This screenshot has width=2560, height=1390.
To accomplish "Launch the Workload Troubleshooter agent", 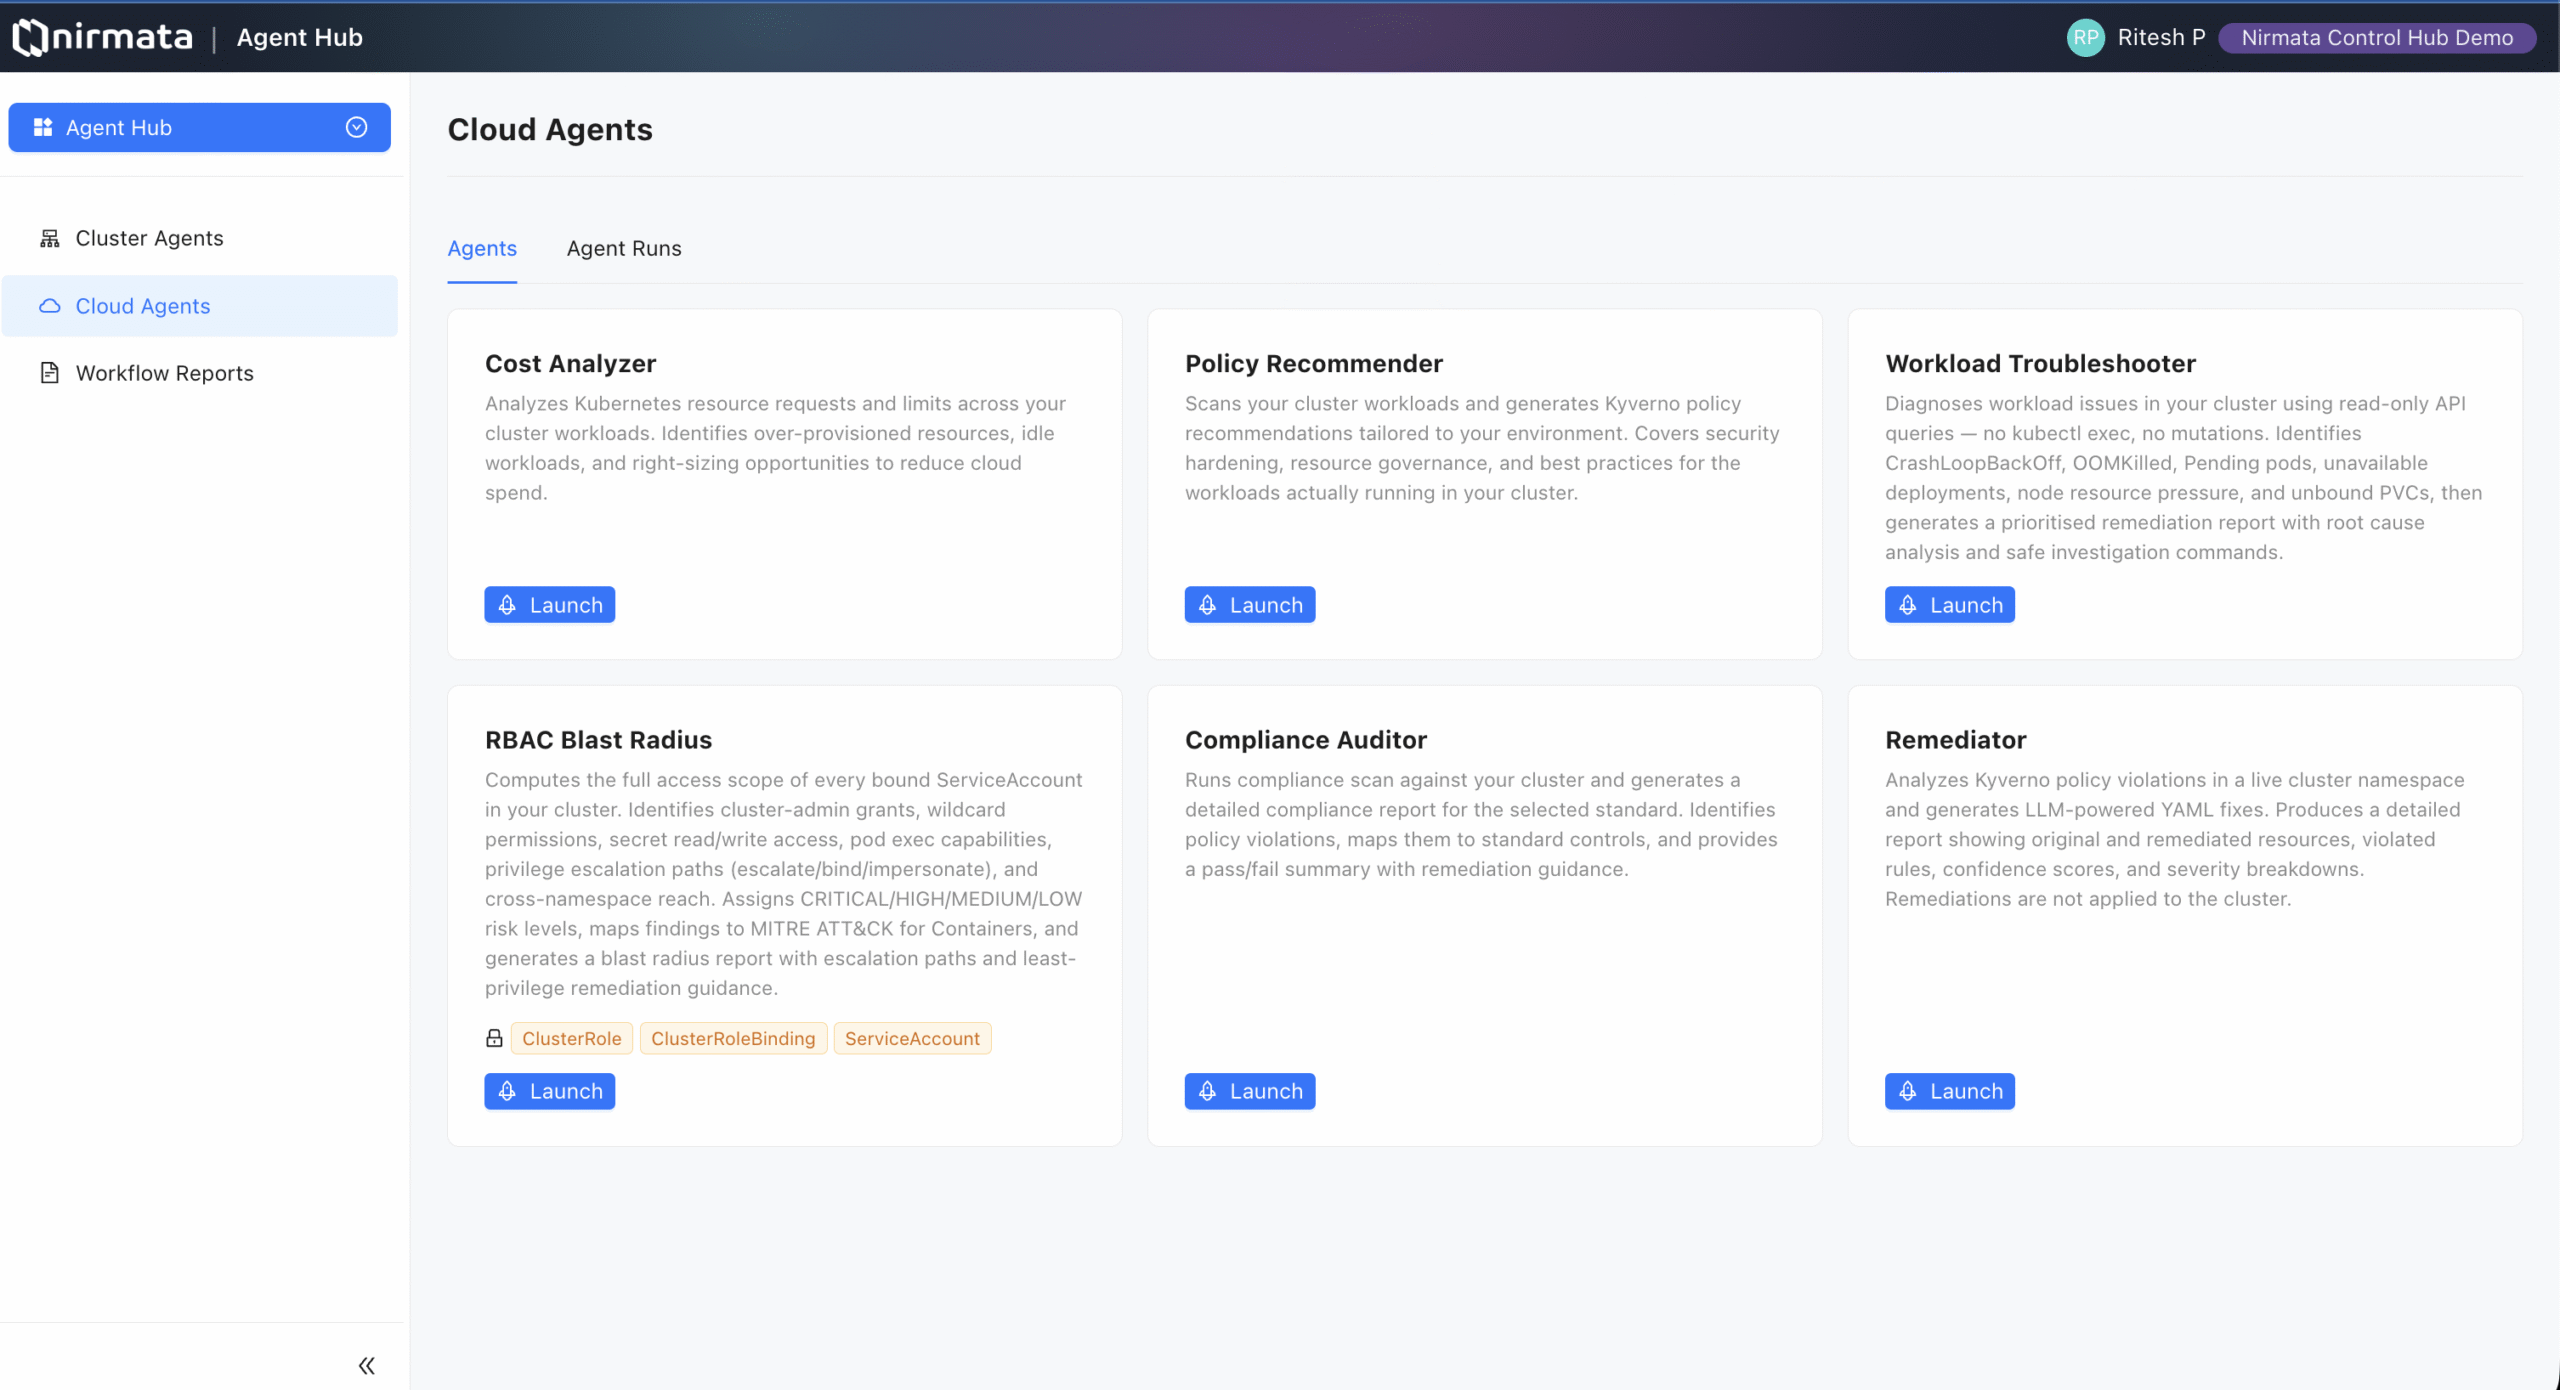I will [1950, 605].
